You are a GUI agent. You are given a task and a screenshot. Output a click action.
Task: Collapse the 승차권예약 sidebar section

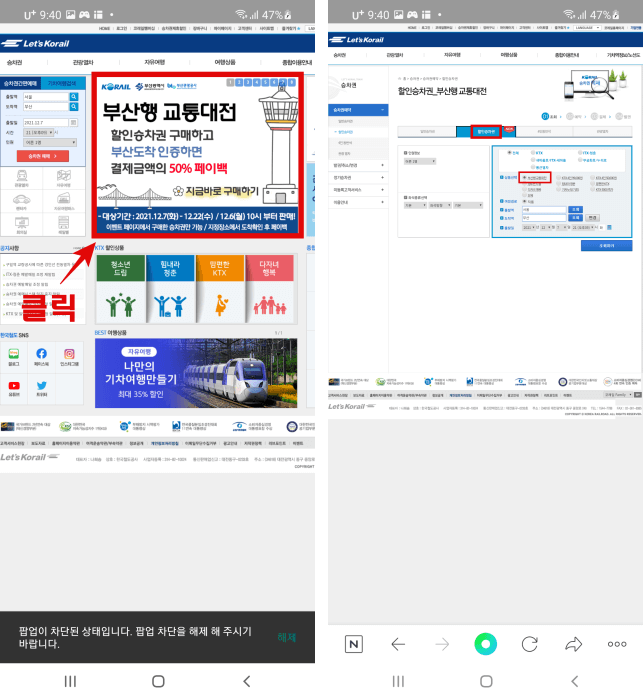pos(358,110)
